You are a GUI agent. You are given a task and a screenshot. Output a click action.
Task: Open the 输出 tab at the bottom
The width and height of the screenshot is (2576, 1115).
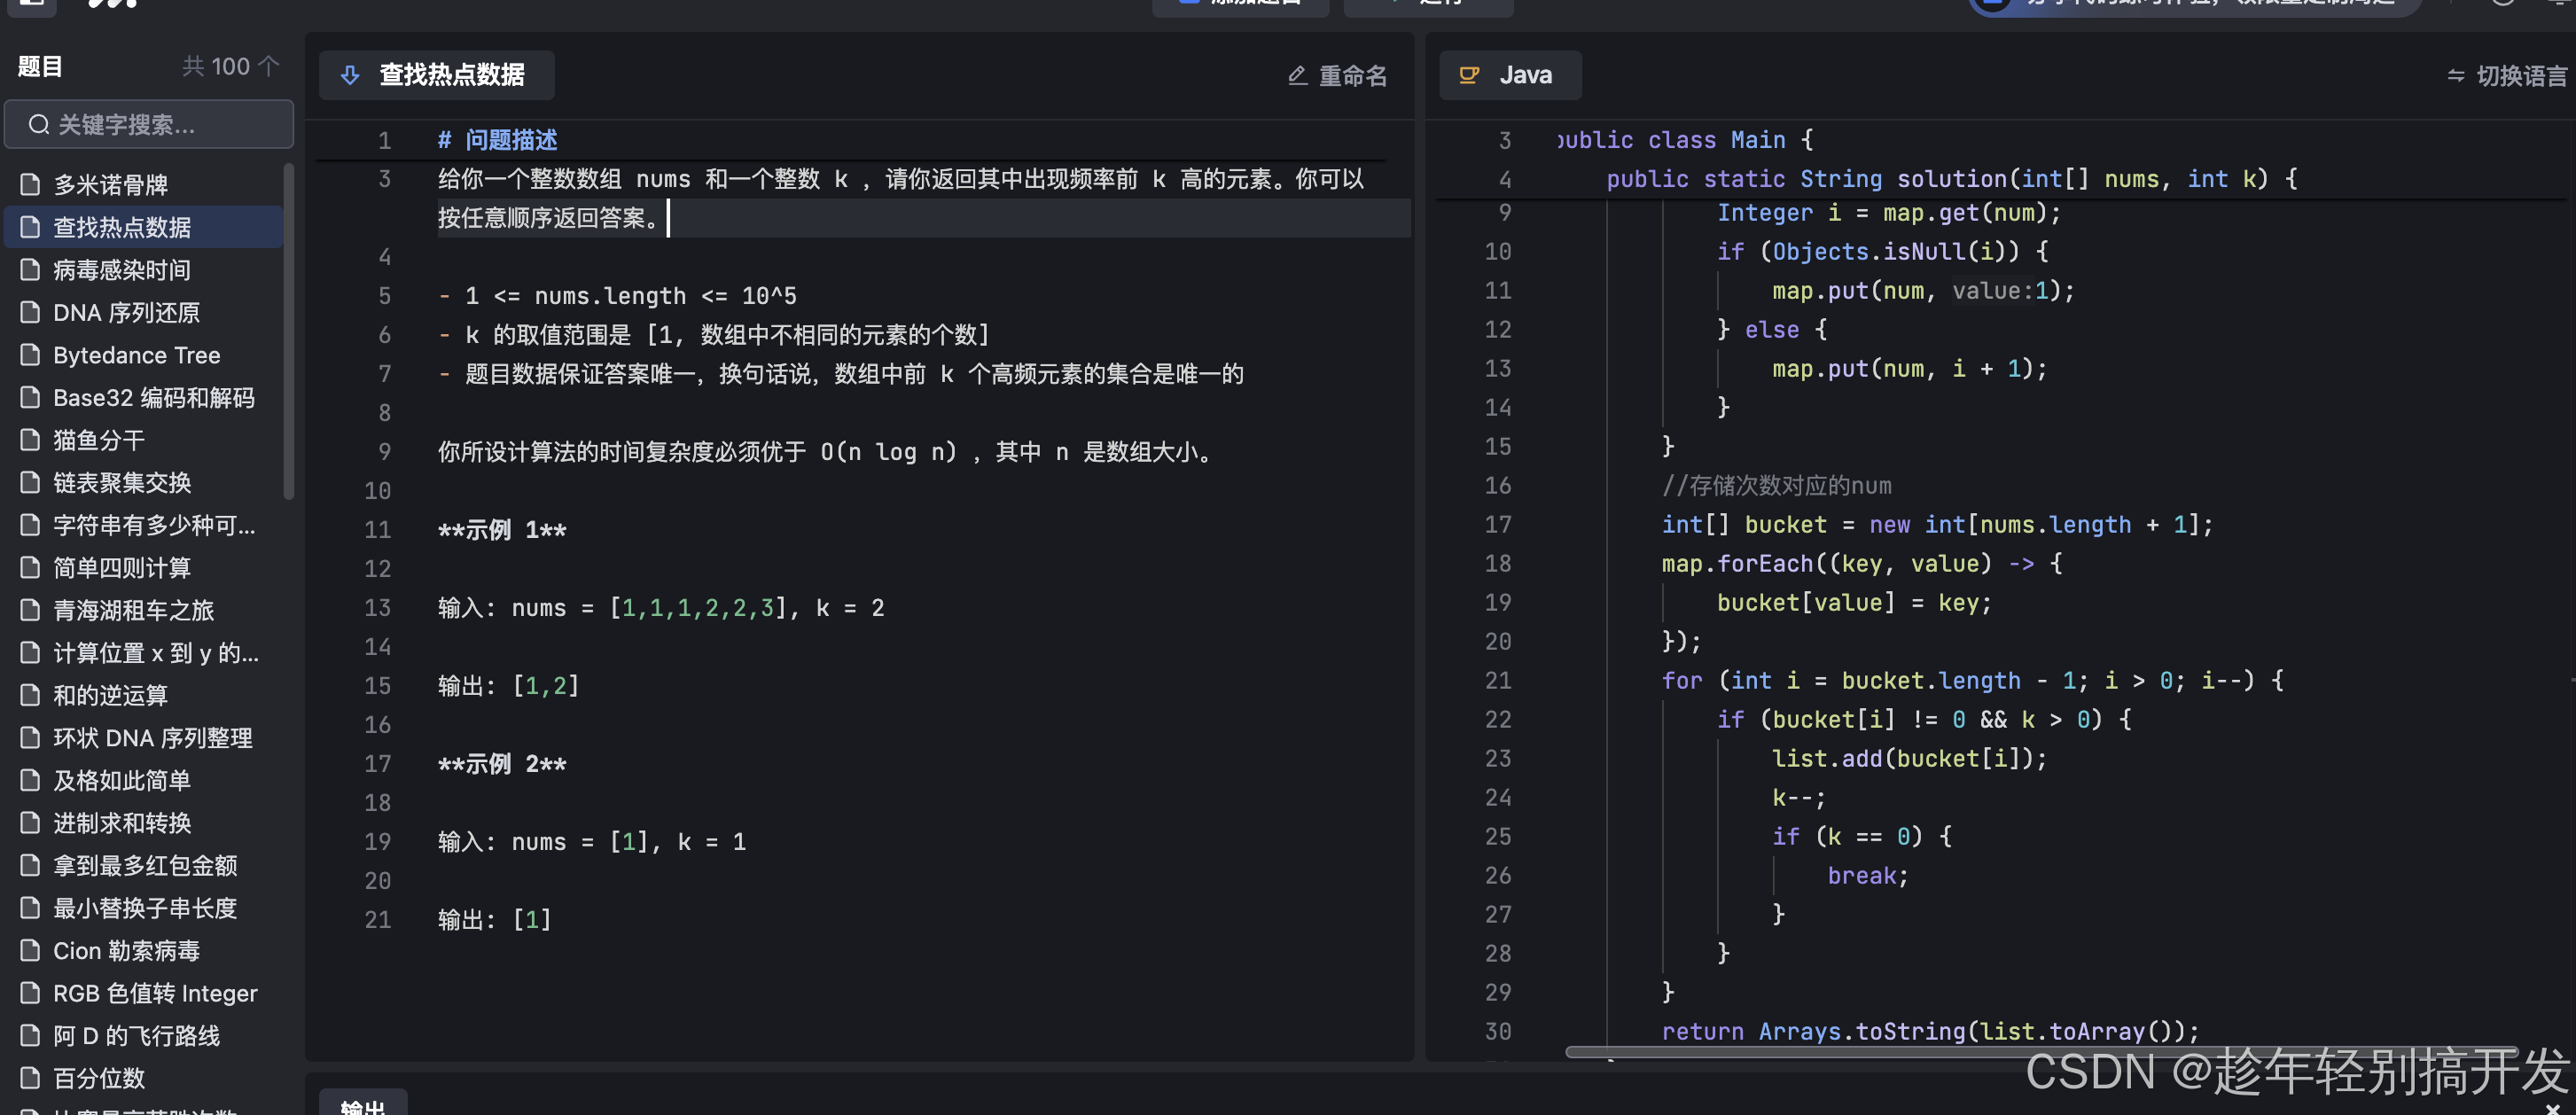(x=363, y=1105)
